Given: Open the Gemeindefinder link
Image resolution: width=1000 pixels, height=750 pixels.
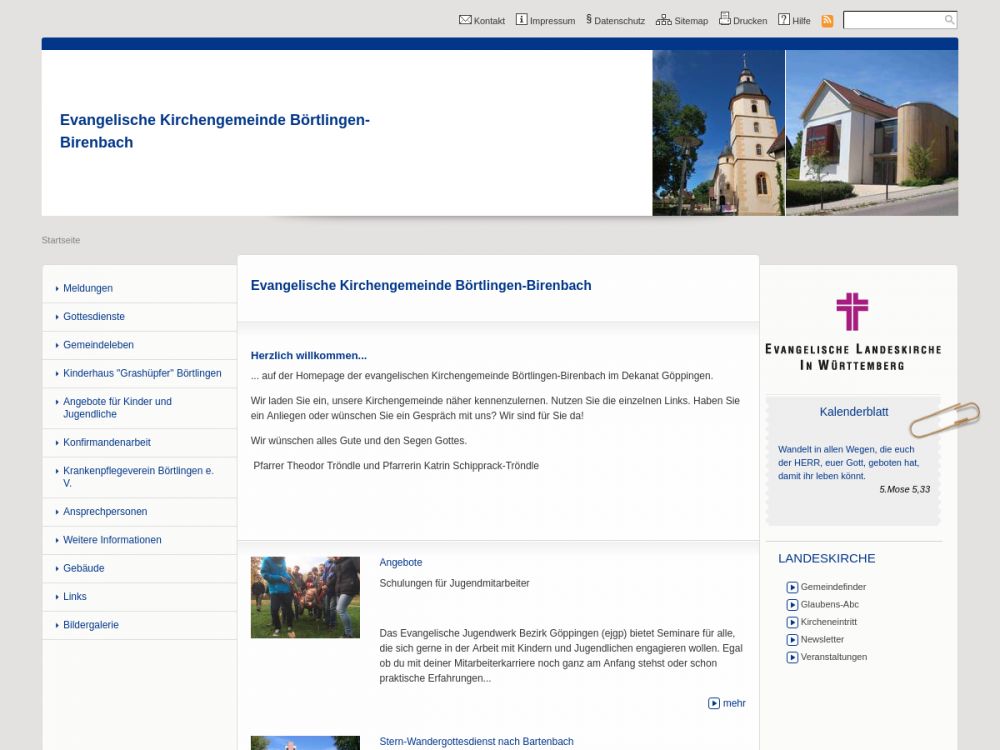Looking at the screenshot, I should (x=833, y=587).
